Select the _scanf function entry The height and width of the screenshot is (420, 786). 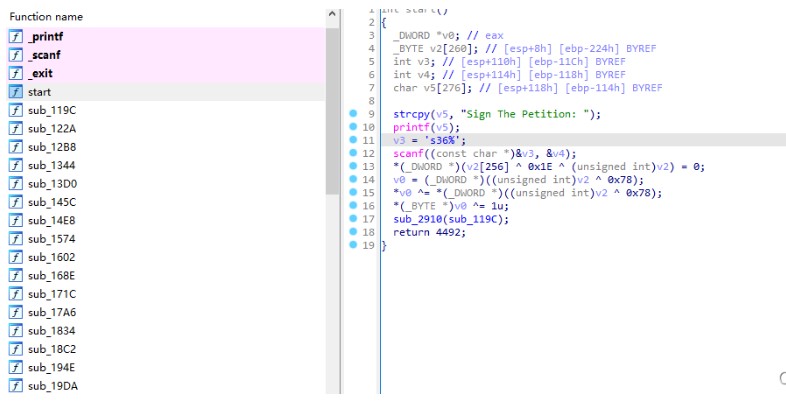point(166,55)
